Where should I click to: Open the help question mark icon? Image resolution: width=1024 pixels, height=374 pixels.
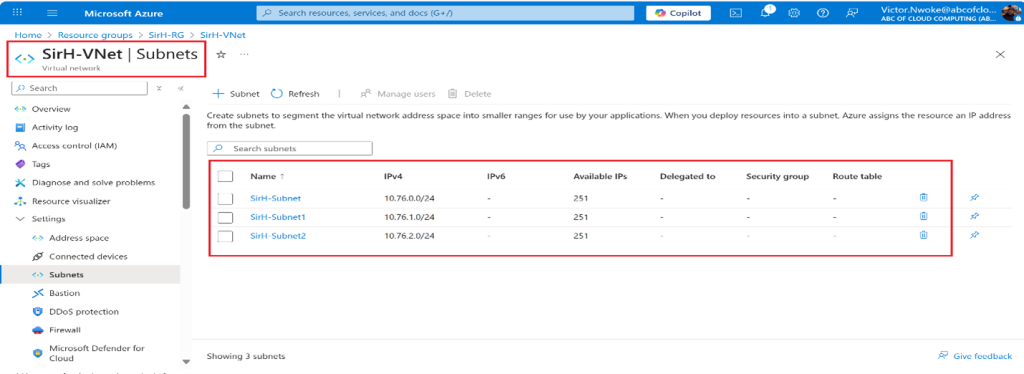click(x=823, y=13)
